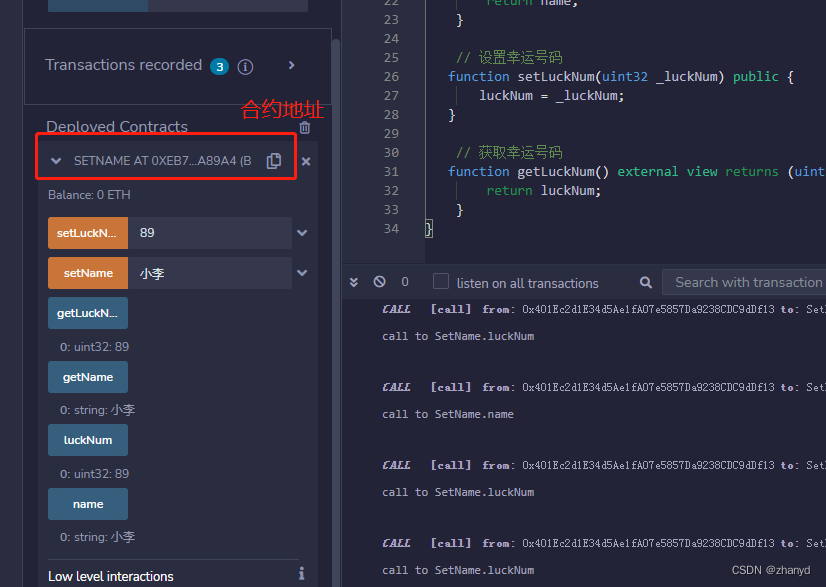This screenshot has width=826, height=587.
Task: Click the 'return luckNum;' code line
Action: [x=543, y=190]
